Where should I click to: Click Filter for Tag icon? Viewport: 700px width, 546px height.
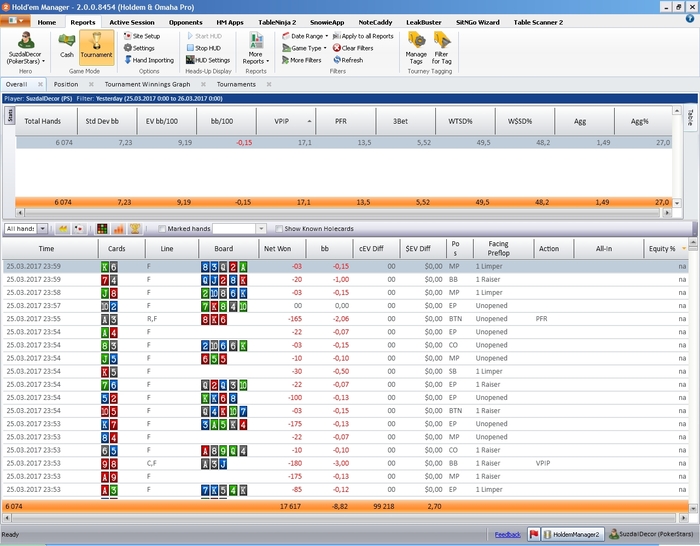point(442,48)
